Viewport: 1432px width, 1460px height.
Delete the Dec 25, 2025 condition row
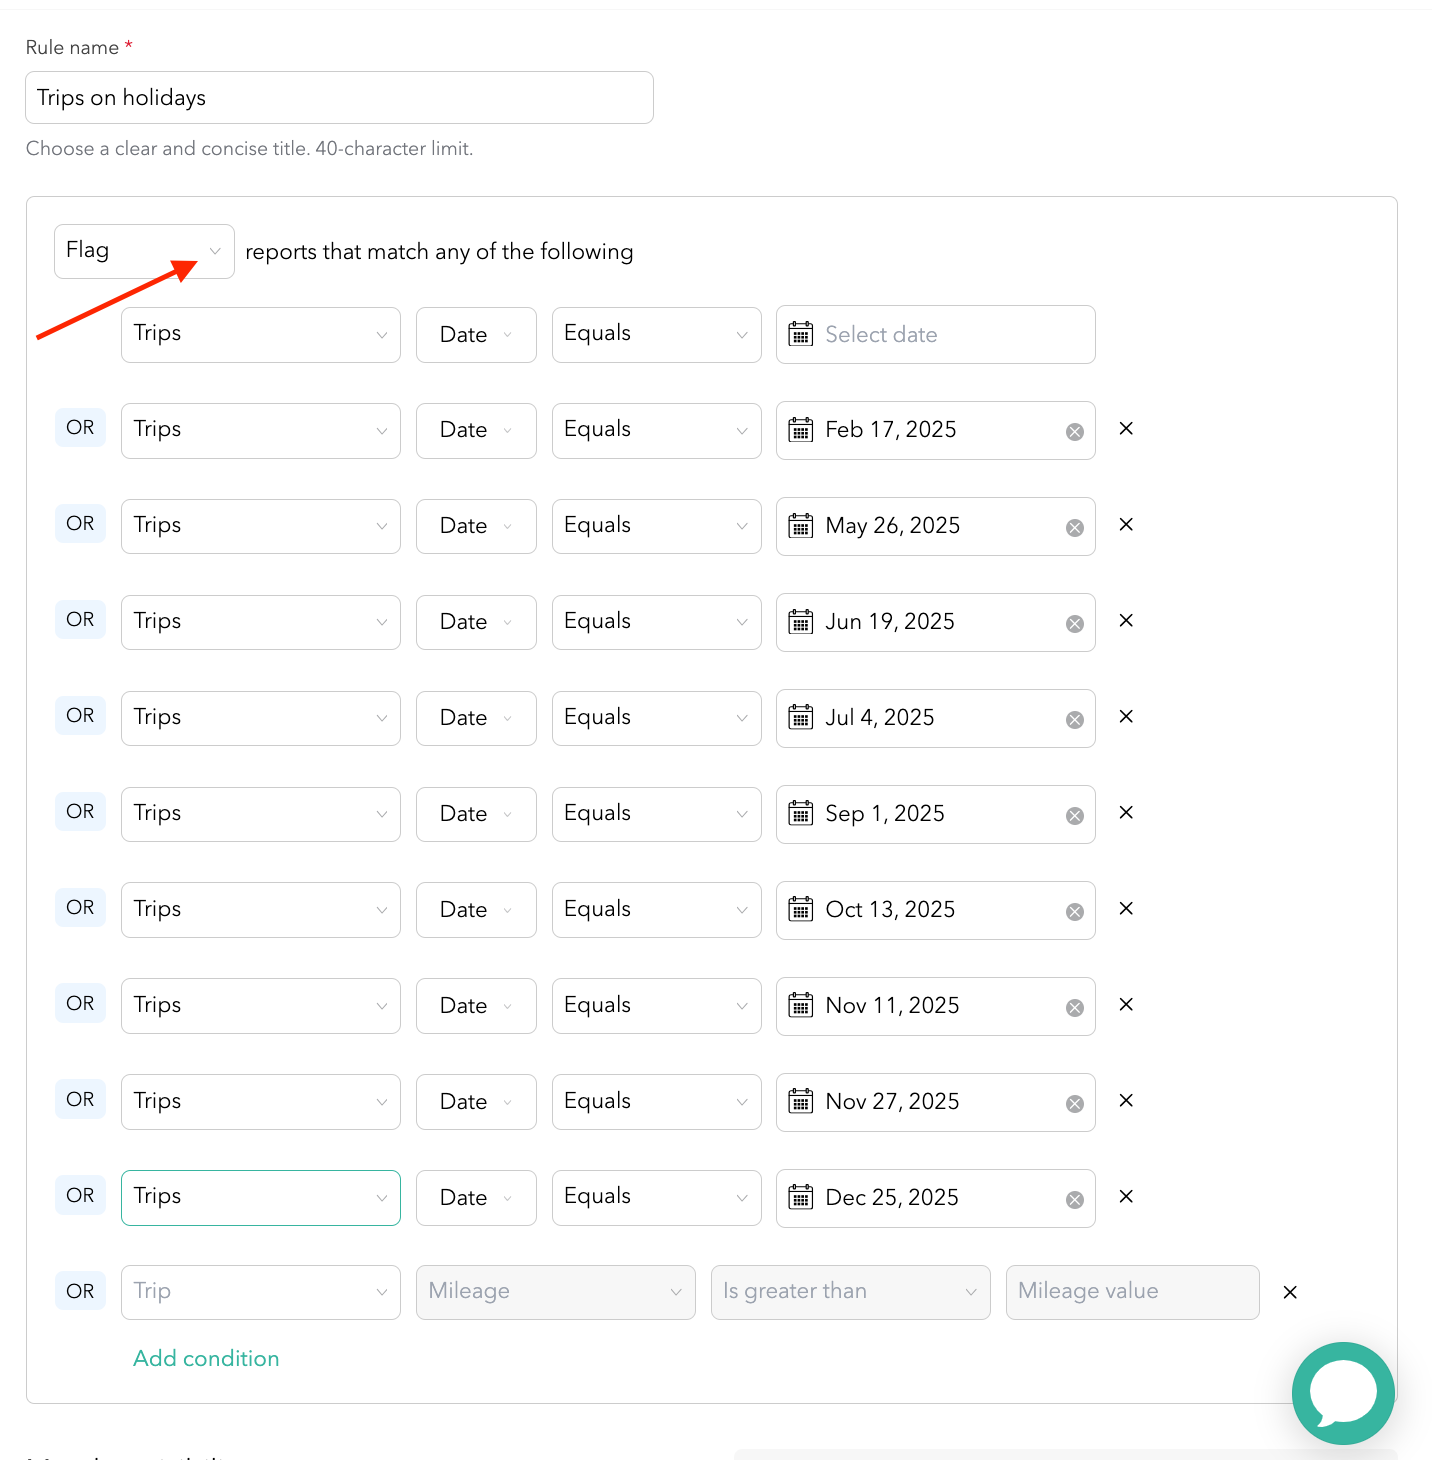[1126, 1197]
